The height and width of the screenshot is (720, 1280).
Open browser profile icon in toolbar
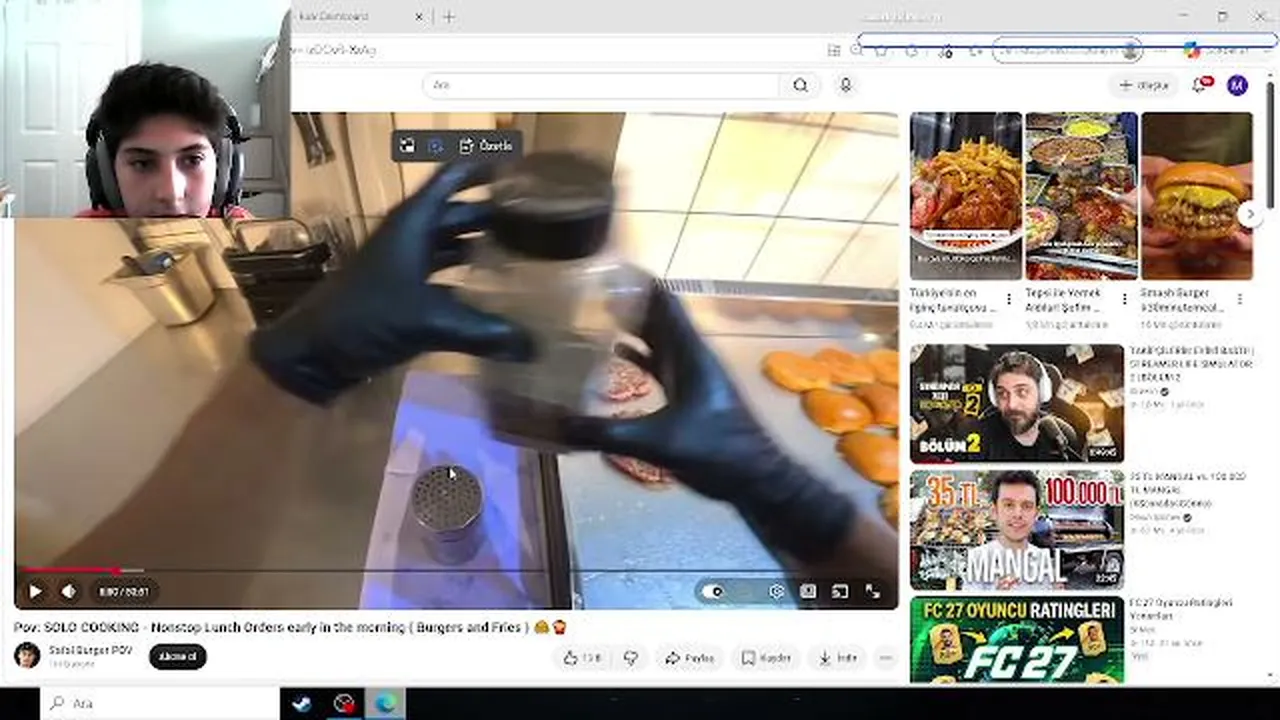pyautogui.click(x=1130, y=50)
